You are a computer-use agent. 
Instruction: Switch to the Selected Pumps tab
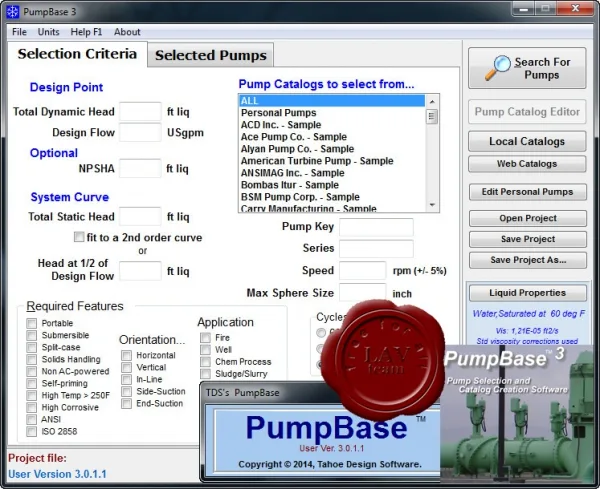(x=210, y=55)
